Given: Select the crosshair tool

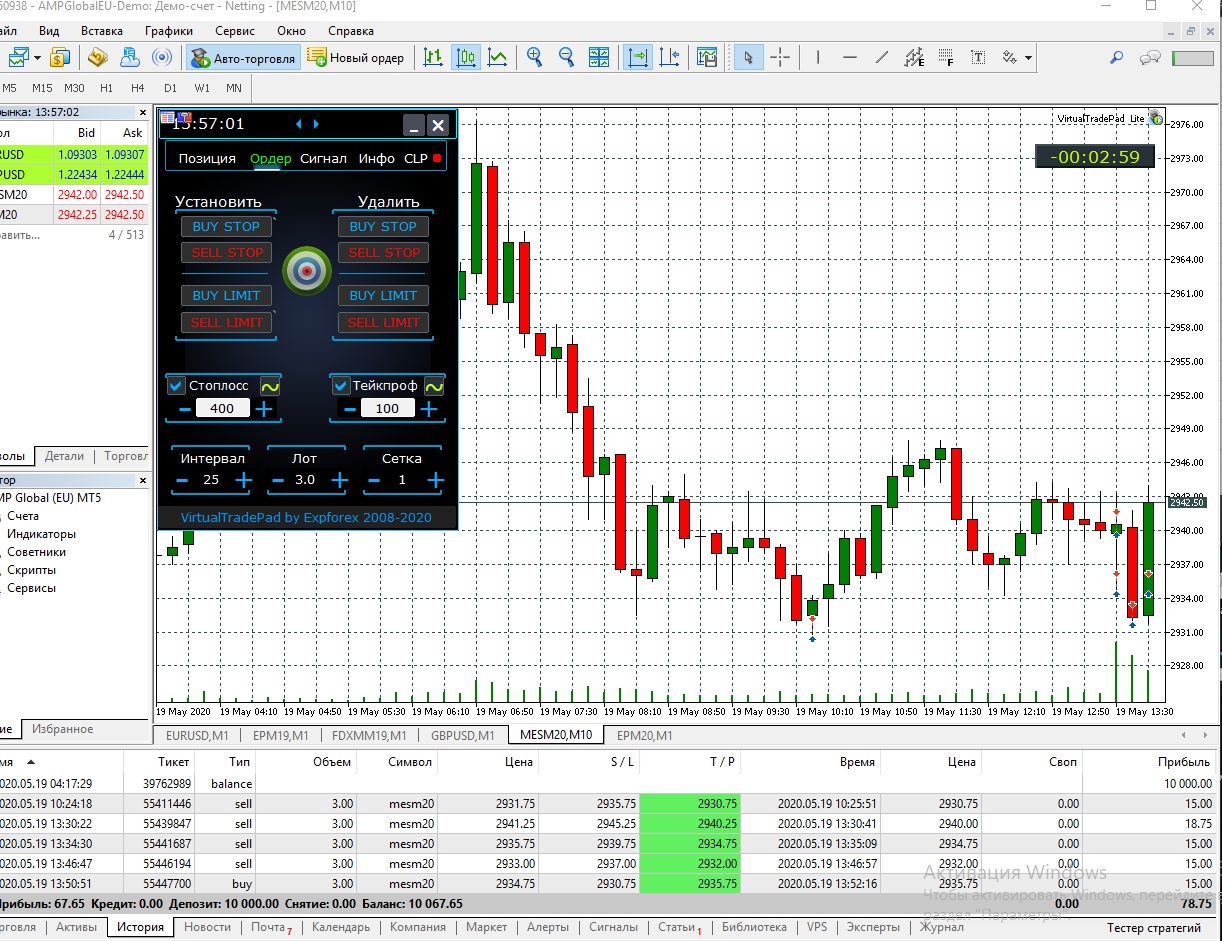Looking at the screenshot, I should 780,57.
